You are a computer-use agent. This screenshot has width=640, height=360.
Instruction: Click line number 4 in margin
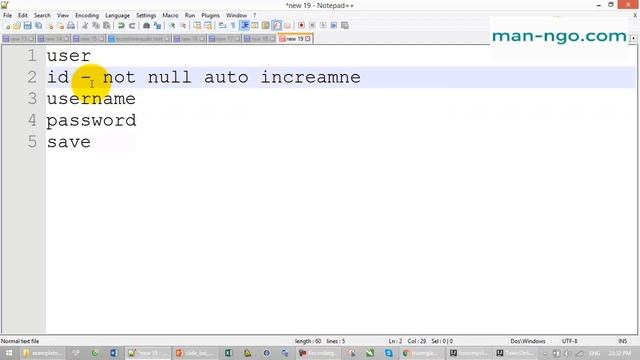tap(32, 120)
